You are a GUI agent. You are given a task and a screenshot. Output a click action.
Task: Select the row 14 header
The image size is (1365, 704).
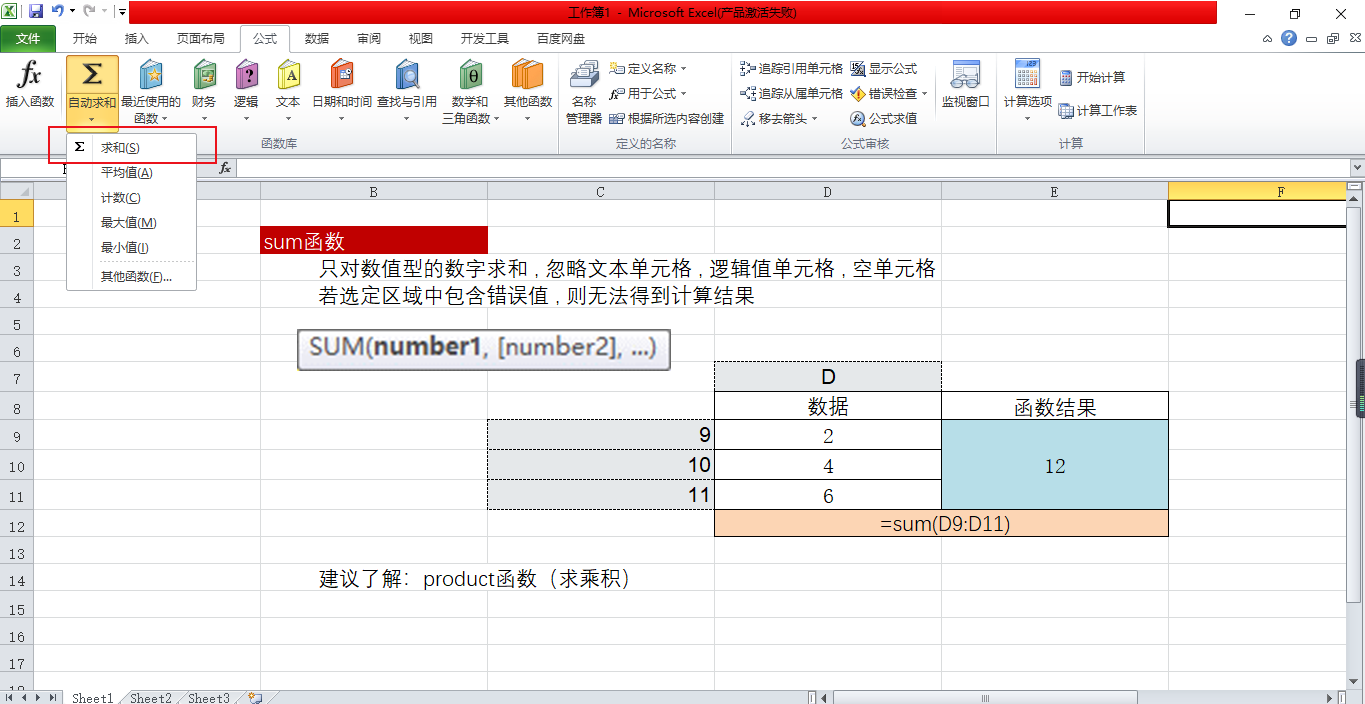point(17,580)
